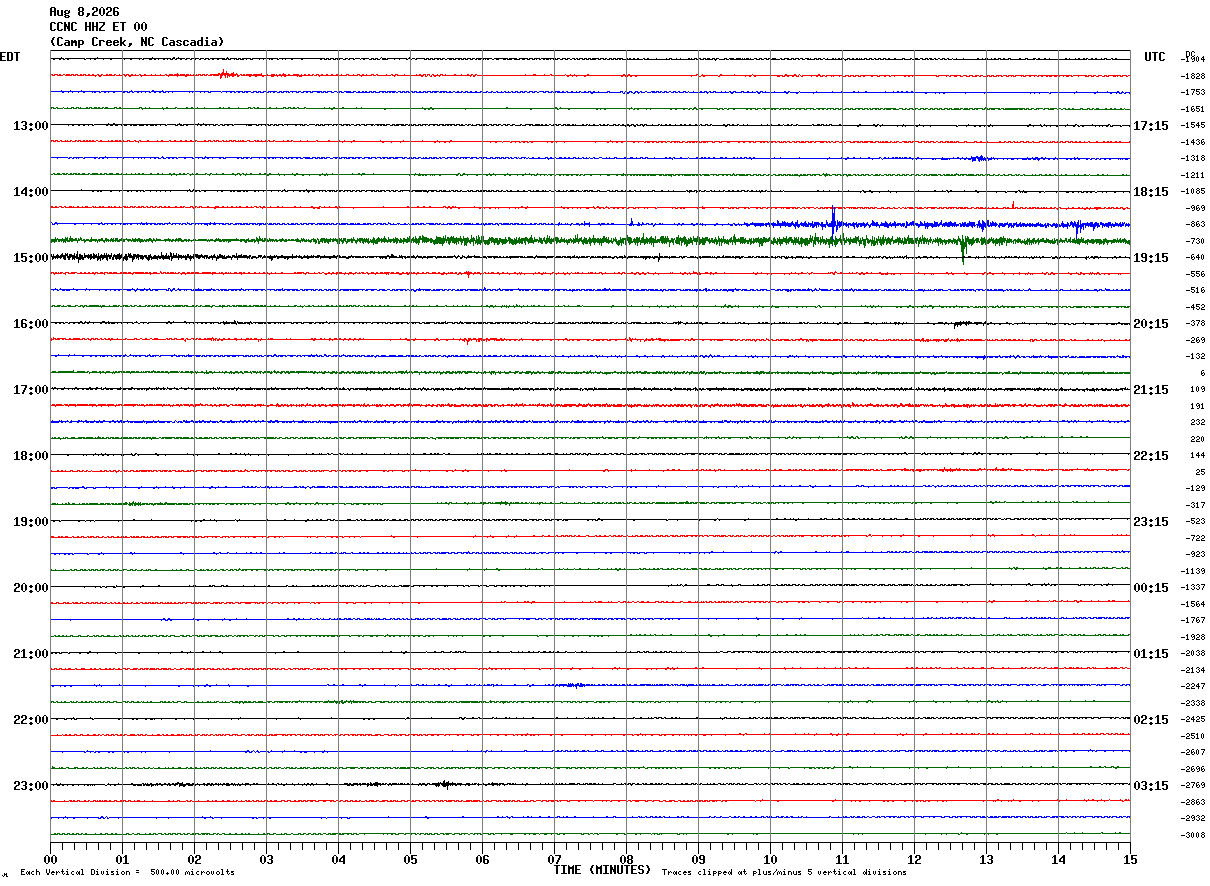Click the large blue spike near minute 11
The image size is (1210, 886).
(x=833, y=221)
